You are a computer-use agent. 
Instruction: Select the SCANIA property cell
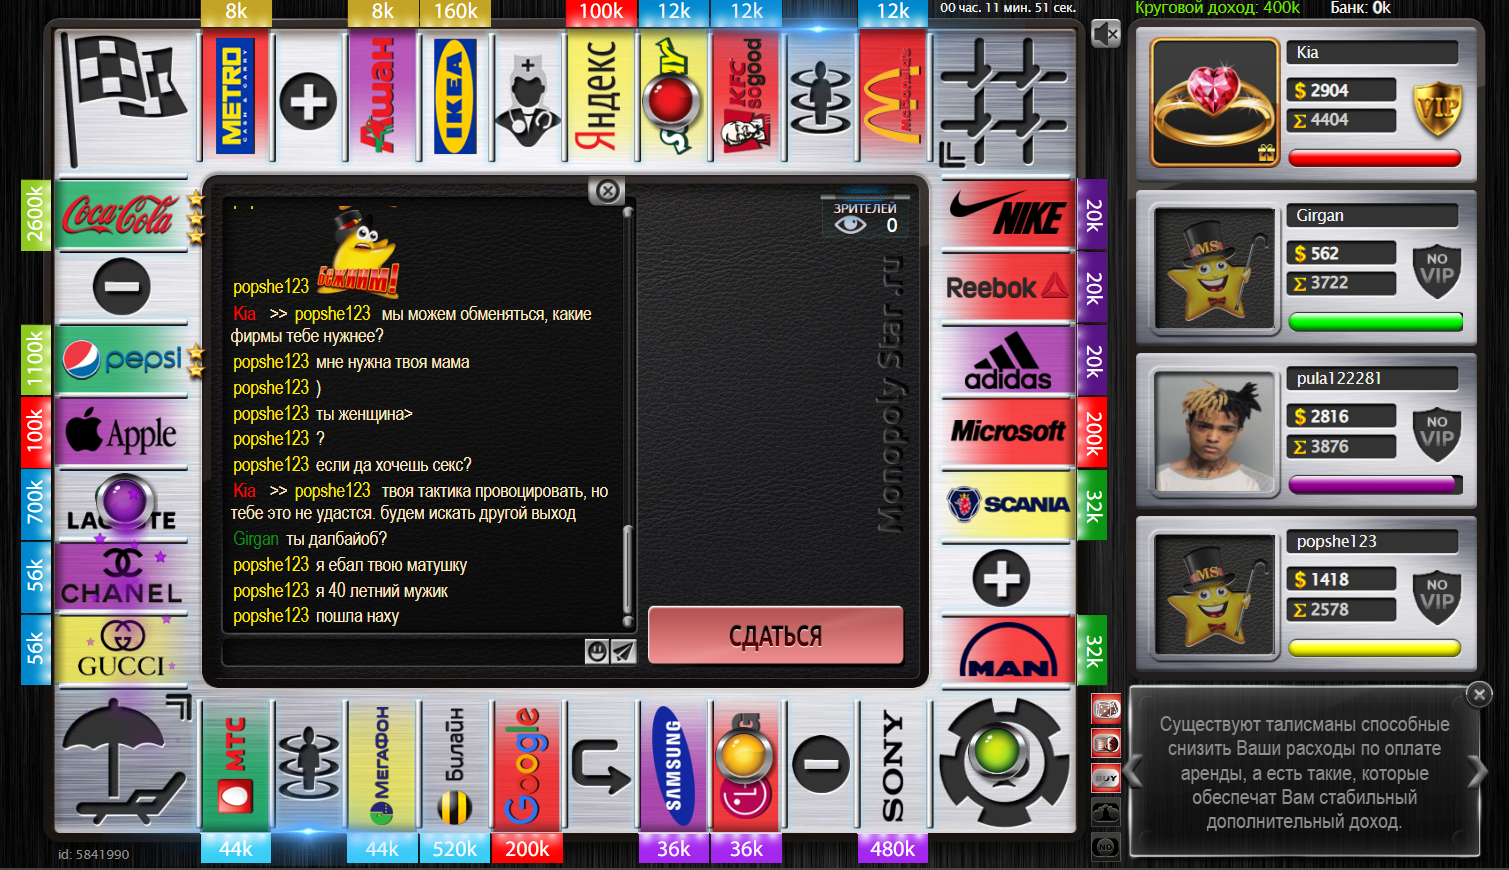tap(1008, 505)
